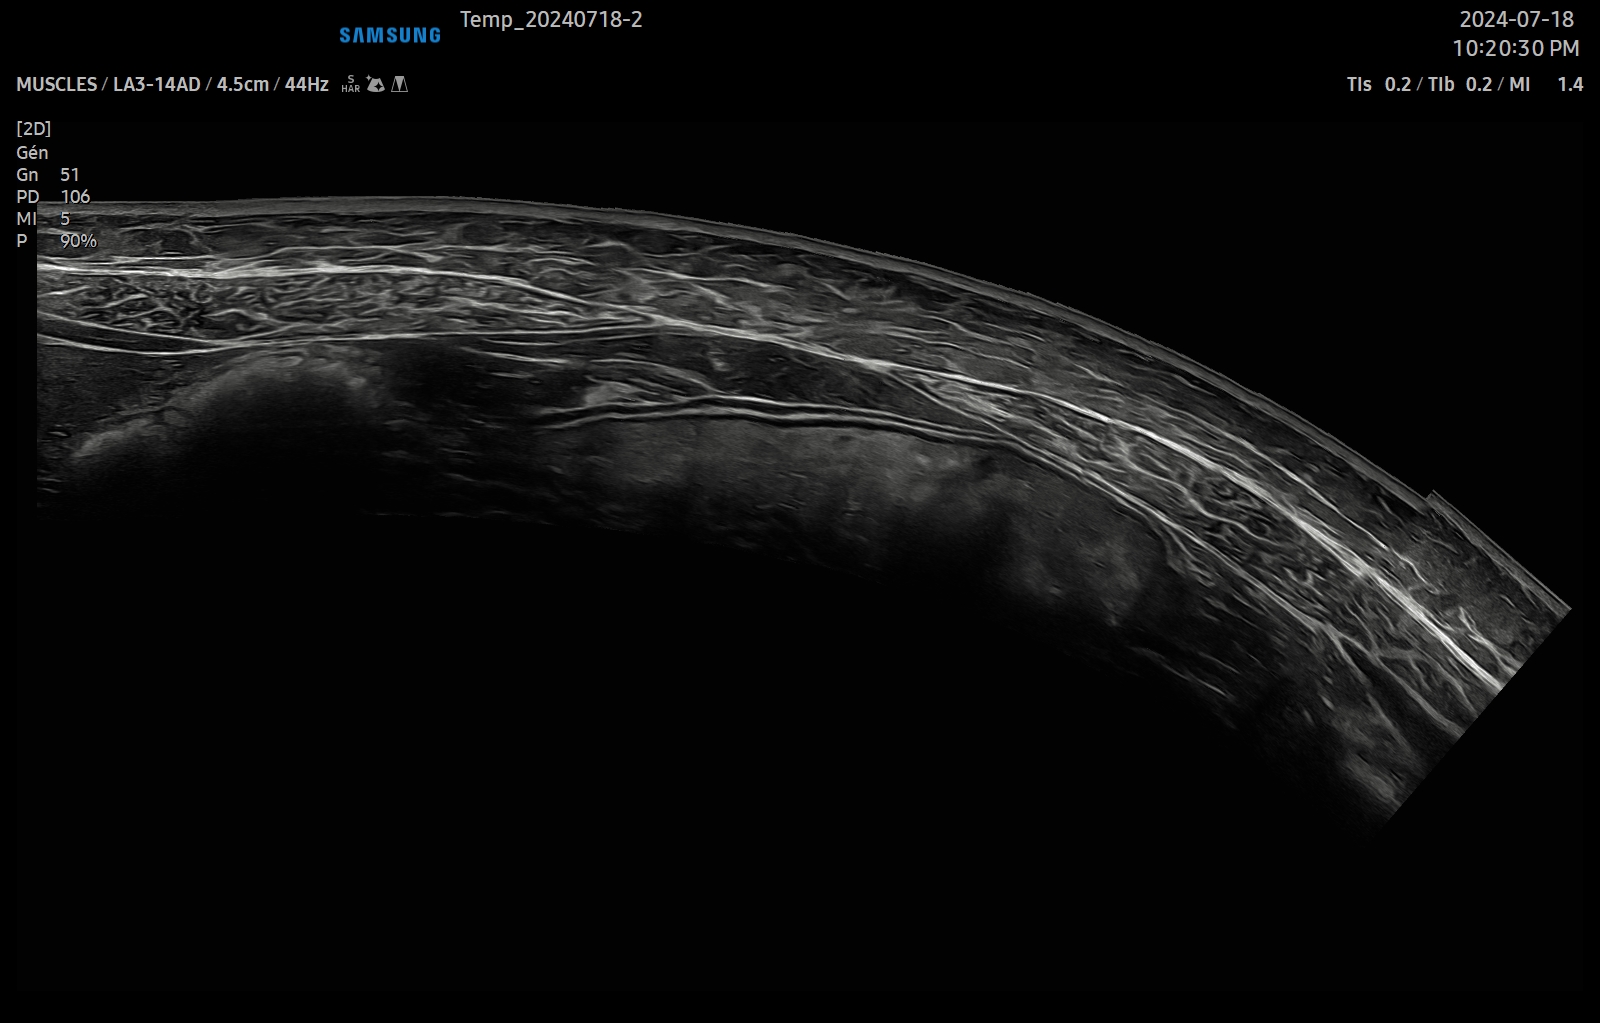Click the LA3-14AD probe name

point(157,85)
